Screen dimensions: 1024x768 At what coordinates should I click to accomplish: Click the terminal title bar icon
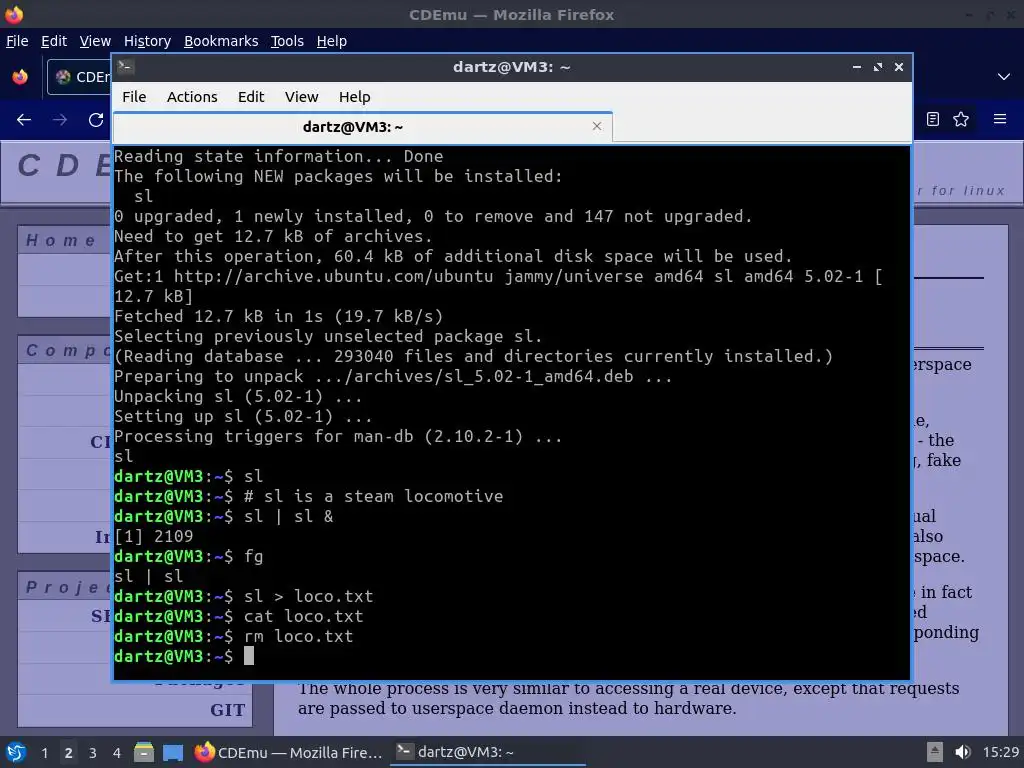[126, 67]
